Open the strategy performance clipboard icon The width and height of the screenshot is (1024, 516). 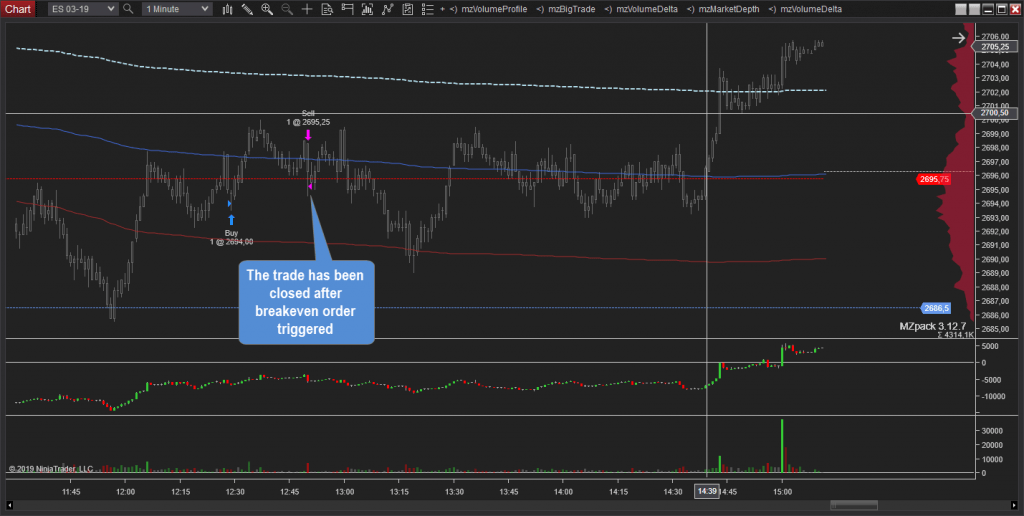tap(408, 9)
